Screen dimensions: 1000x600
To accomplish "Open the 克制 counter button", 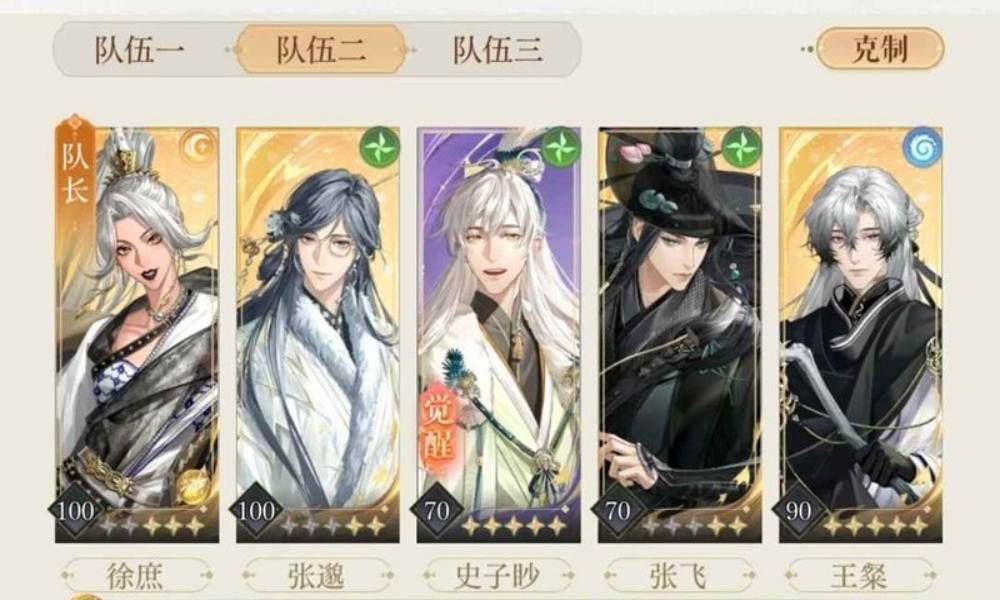I will point(880,48).
